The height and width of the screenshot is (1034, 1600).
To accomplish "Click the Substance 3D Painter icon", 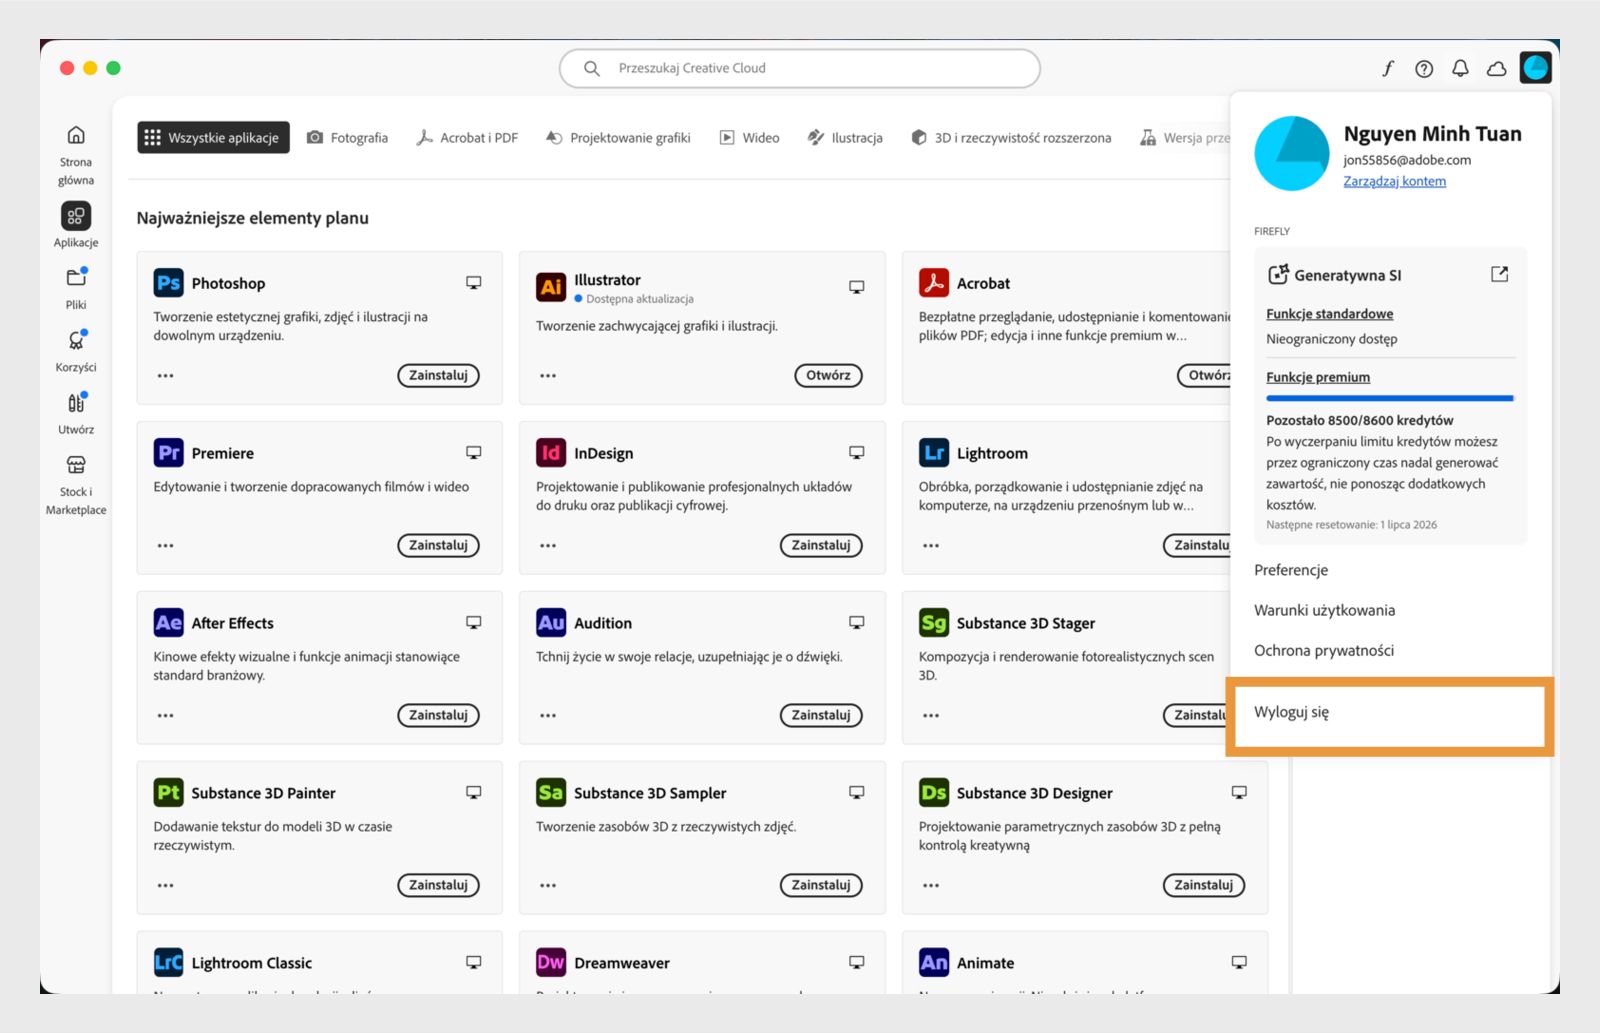I will (169, 793).
